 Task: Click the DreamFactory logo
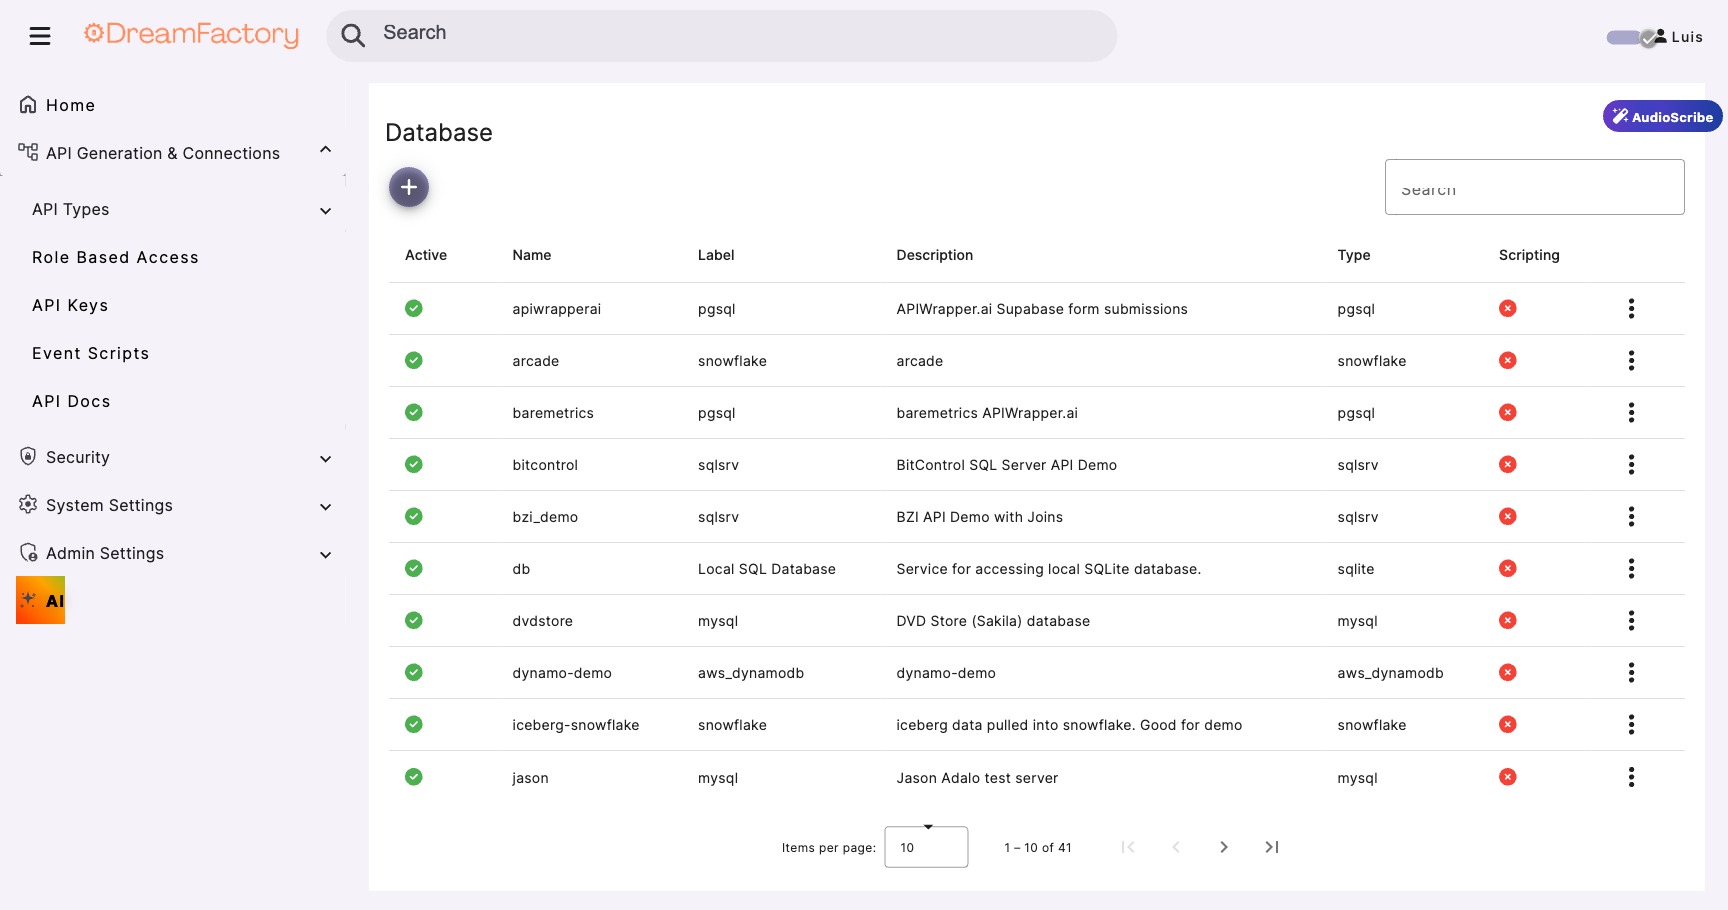191,34
